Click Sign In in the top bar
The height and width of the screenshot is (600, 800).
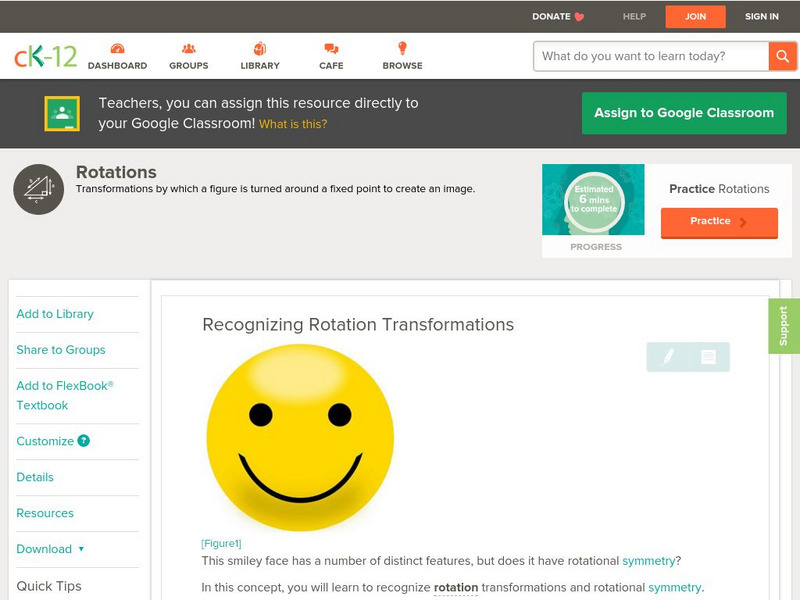click(762, 16)
